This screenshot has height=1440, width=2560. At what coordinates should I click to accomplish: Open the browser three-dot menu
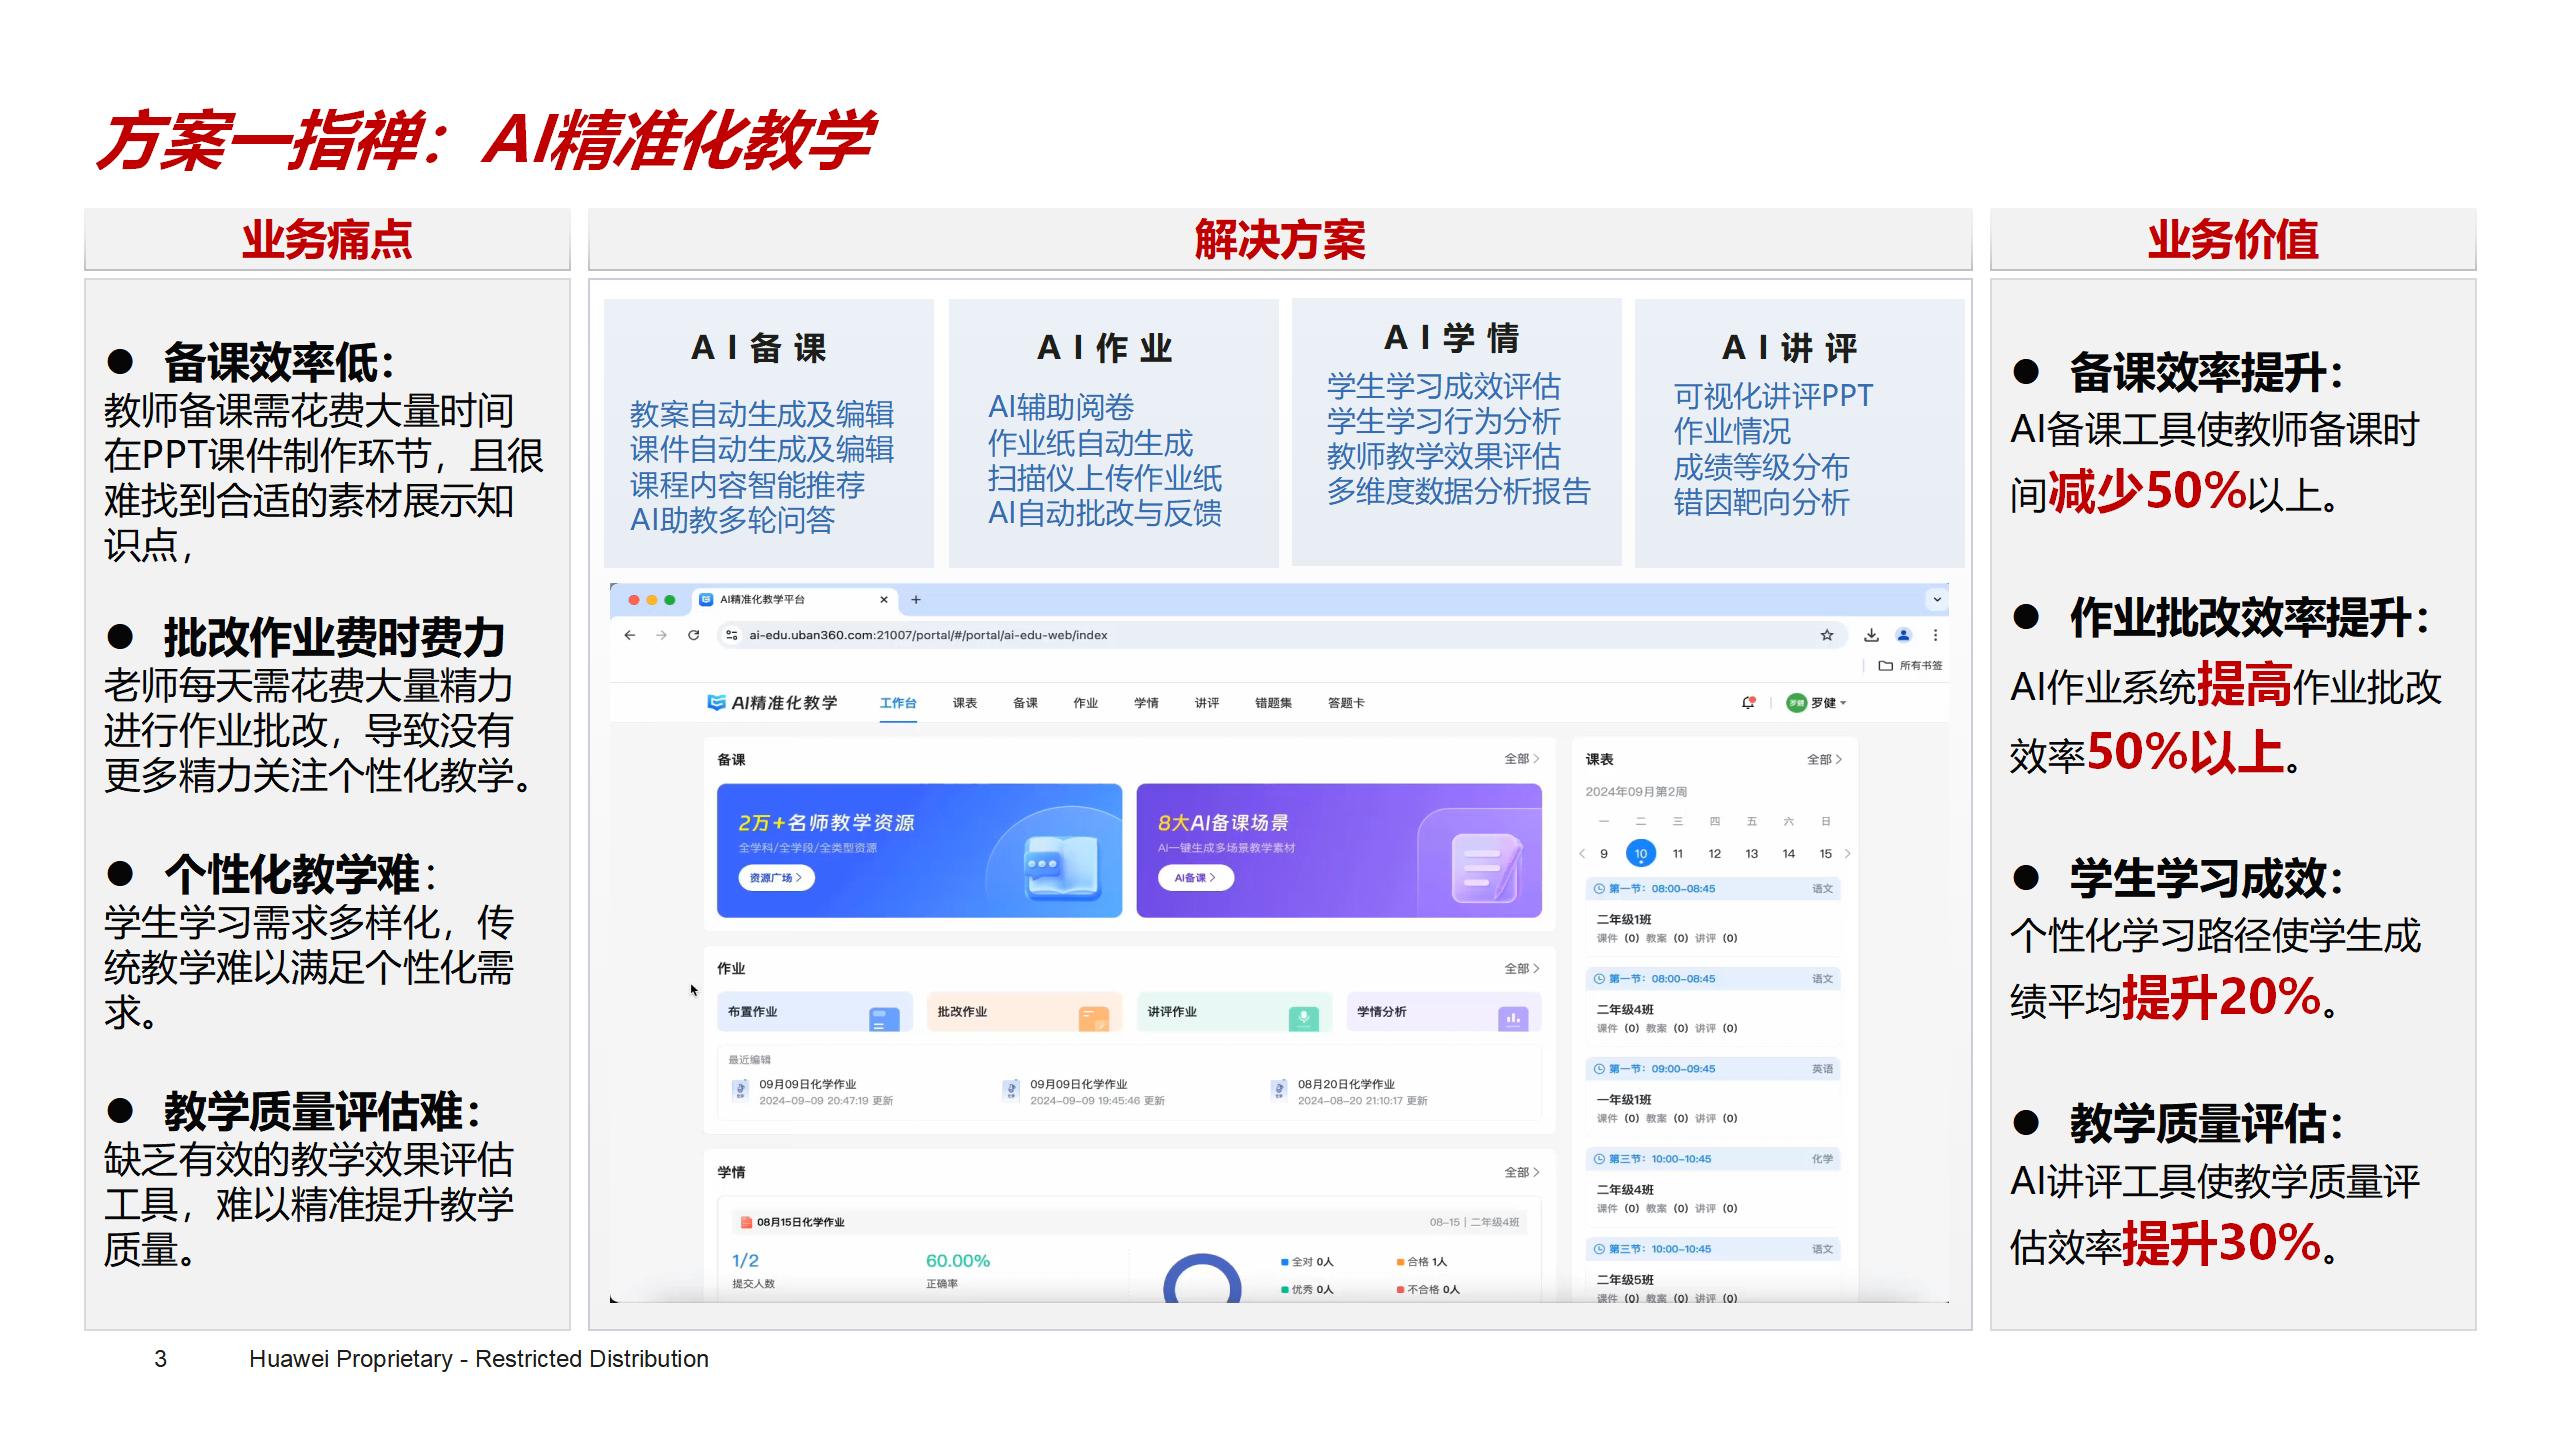coord(1935,635)
